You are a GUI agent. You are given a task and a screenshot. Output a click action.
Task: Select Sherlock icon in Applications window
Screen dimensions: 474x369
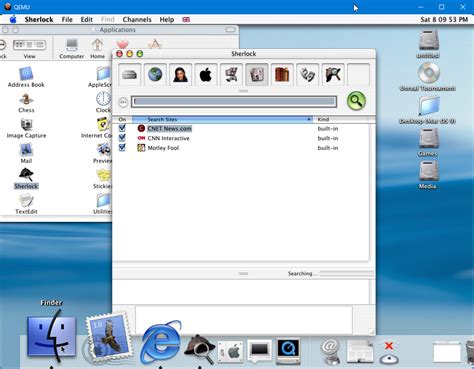[x=26, y=178]
